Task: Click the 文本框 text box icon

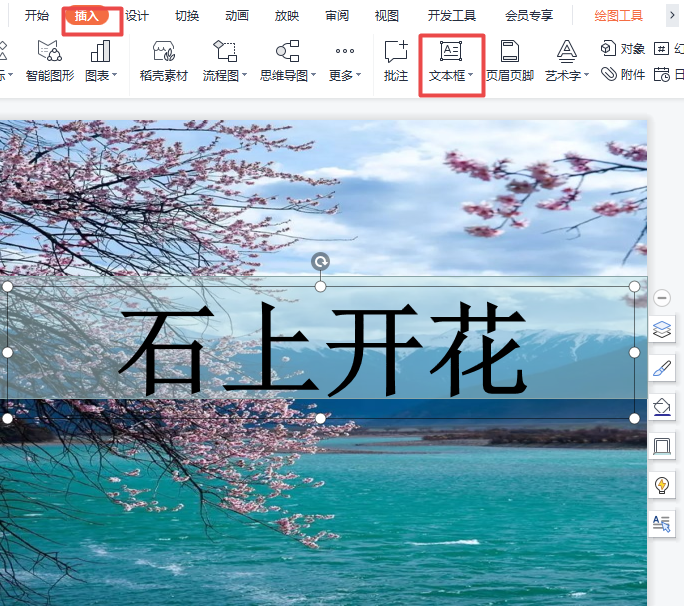Action: tap(451, 51)
